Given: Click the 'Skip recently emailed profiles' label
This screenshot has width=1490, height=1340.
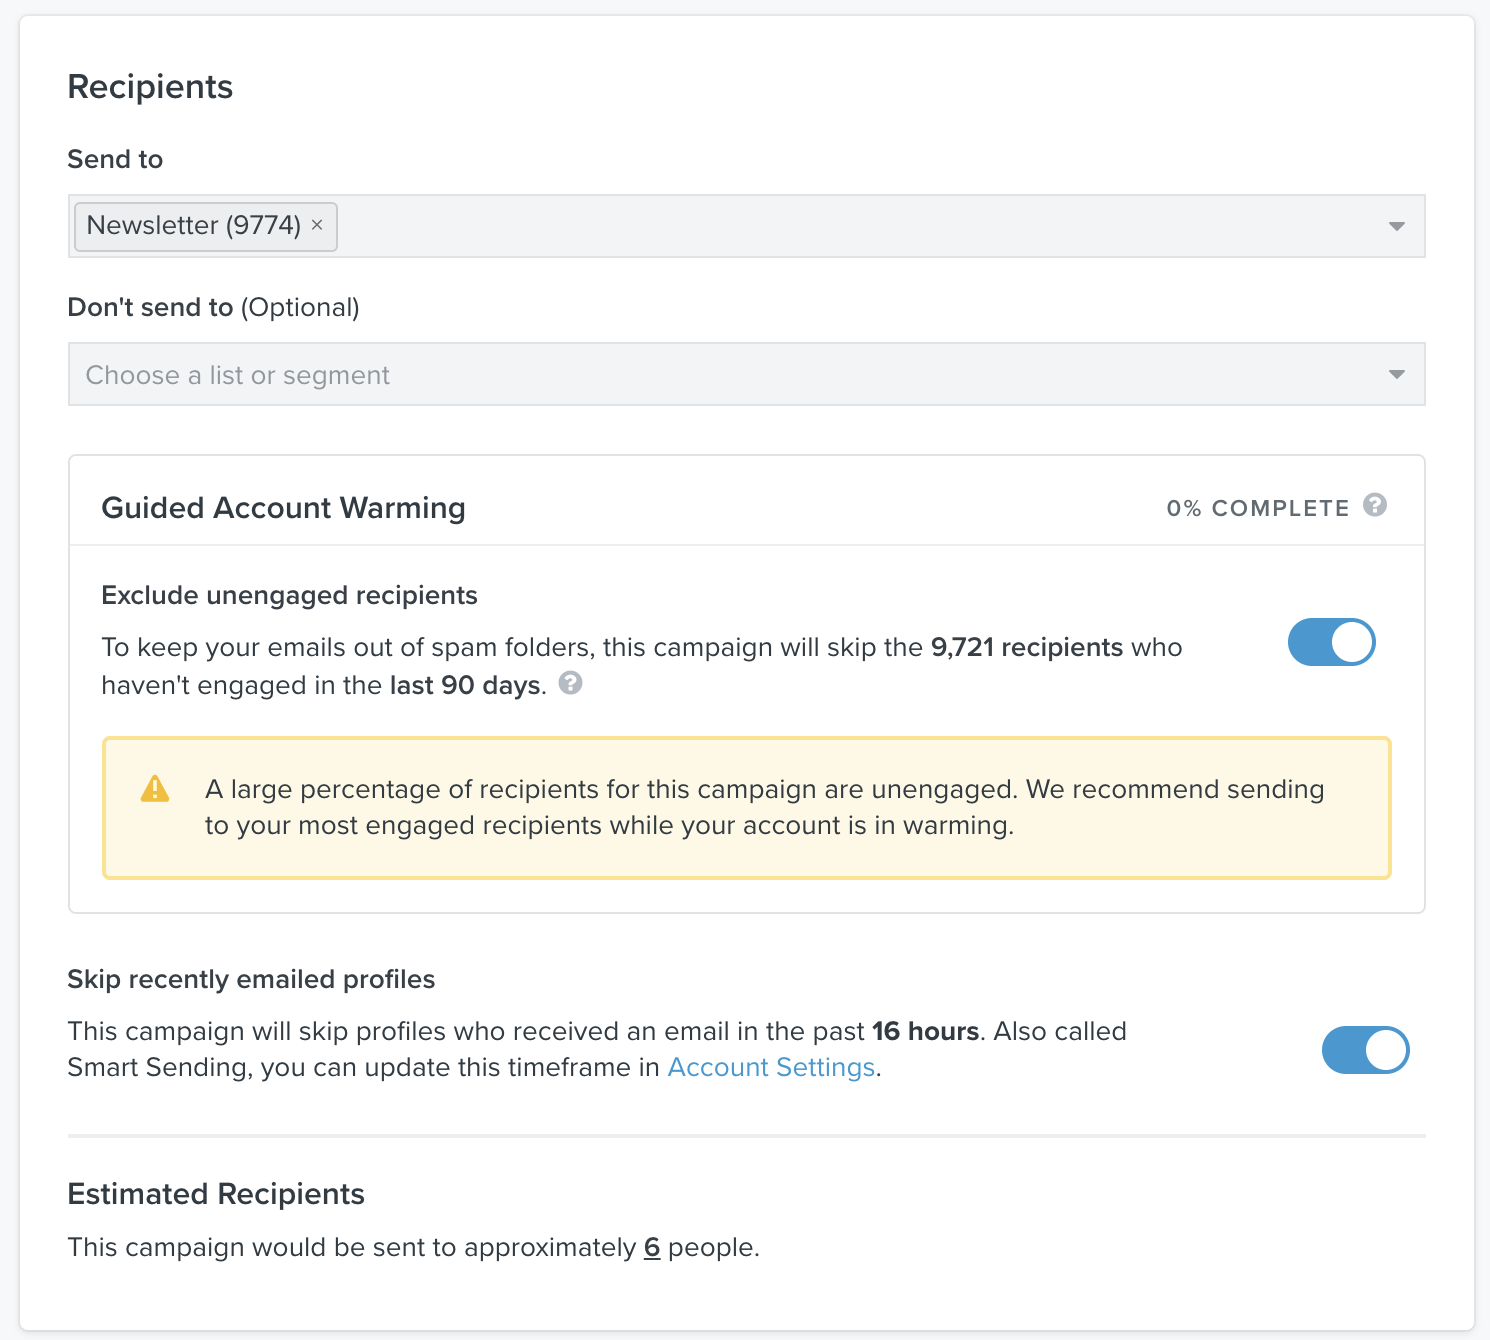Looking at the screenshot, I should pos(251,979).
